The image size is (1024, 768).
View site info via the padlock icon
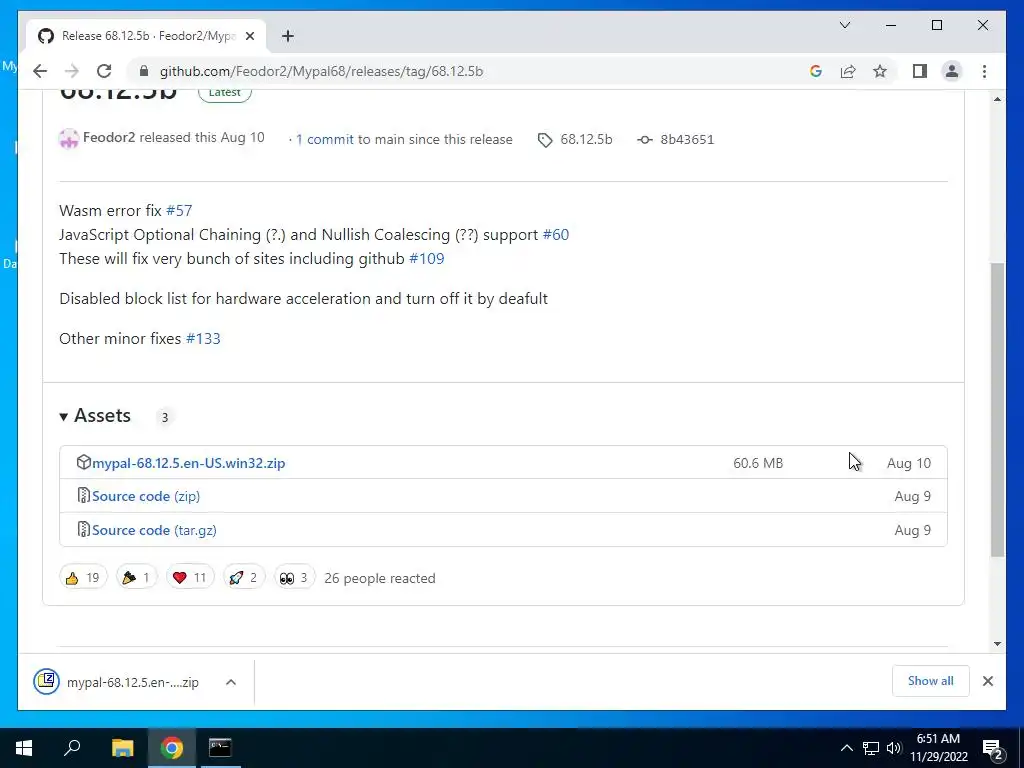click(144, 71)
